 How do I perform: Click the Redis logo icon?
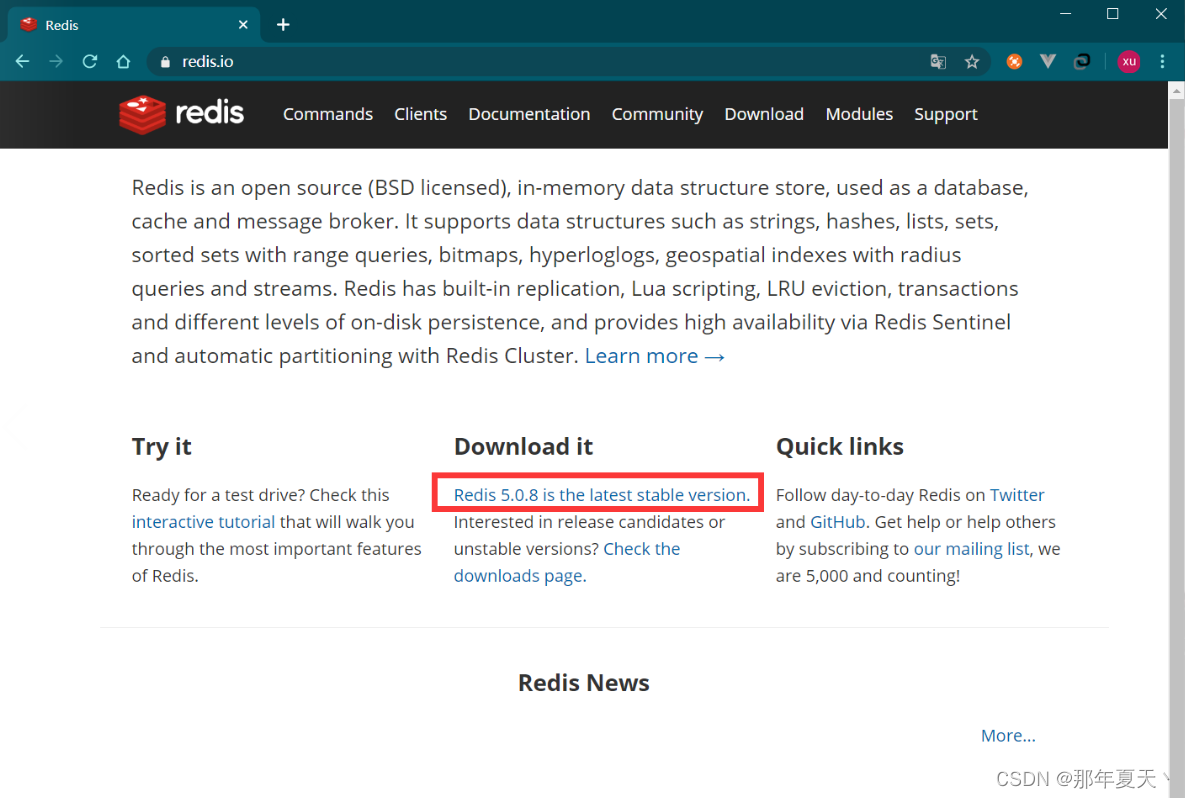(142, 114)
